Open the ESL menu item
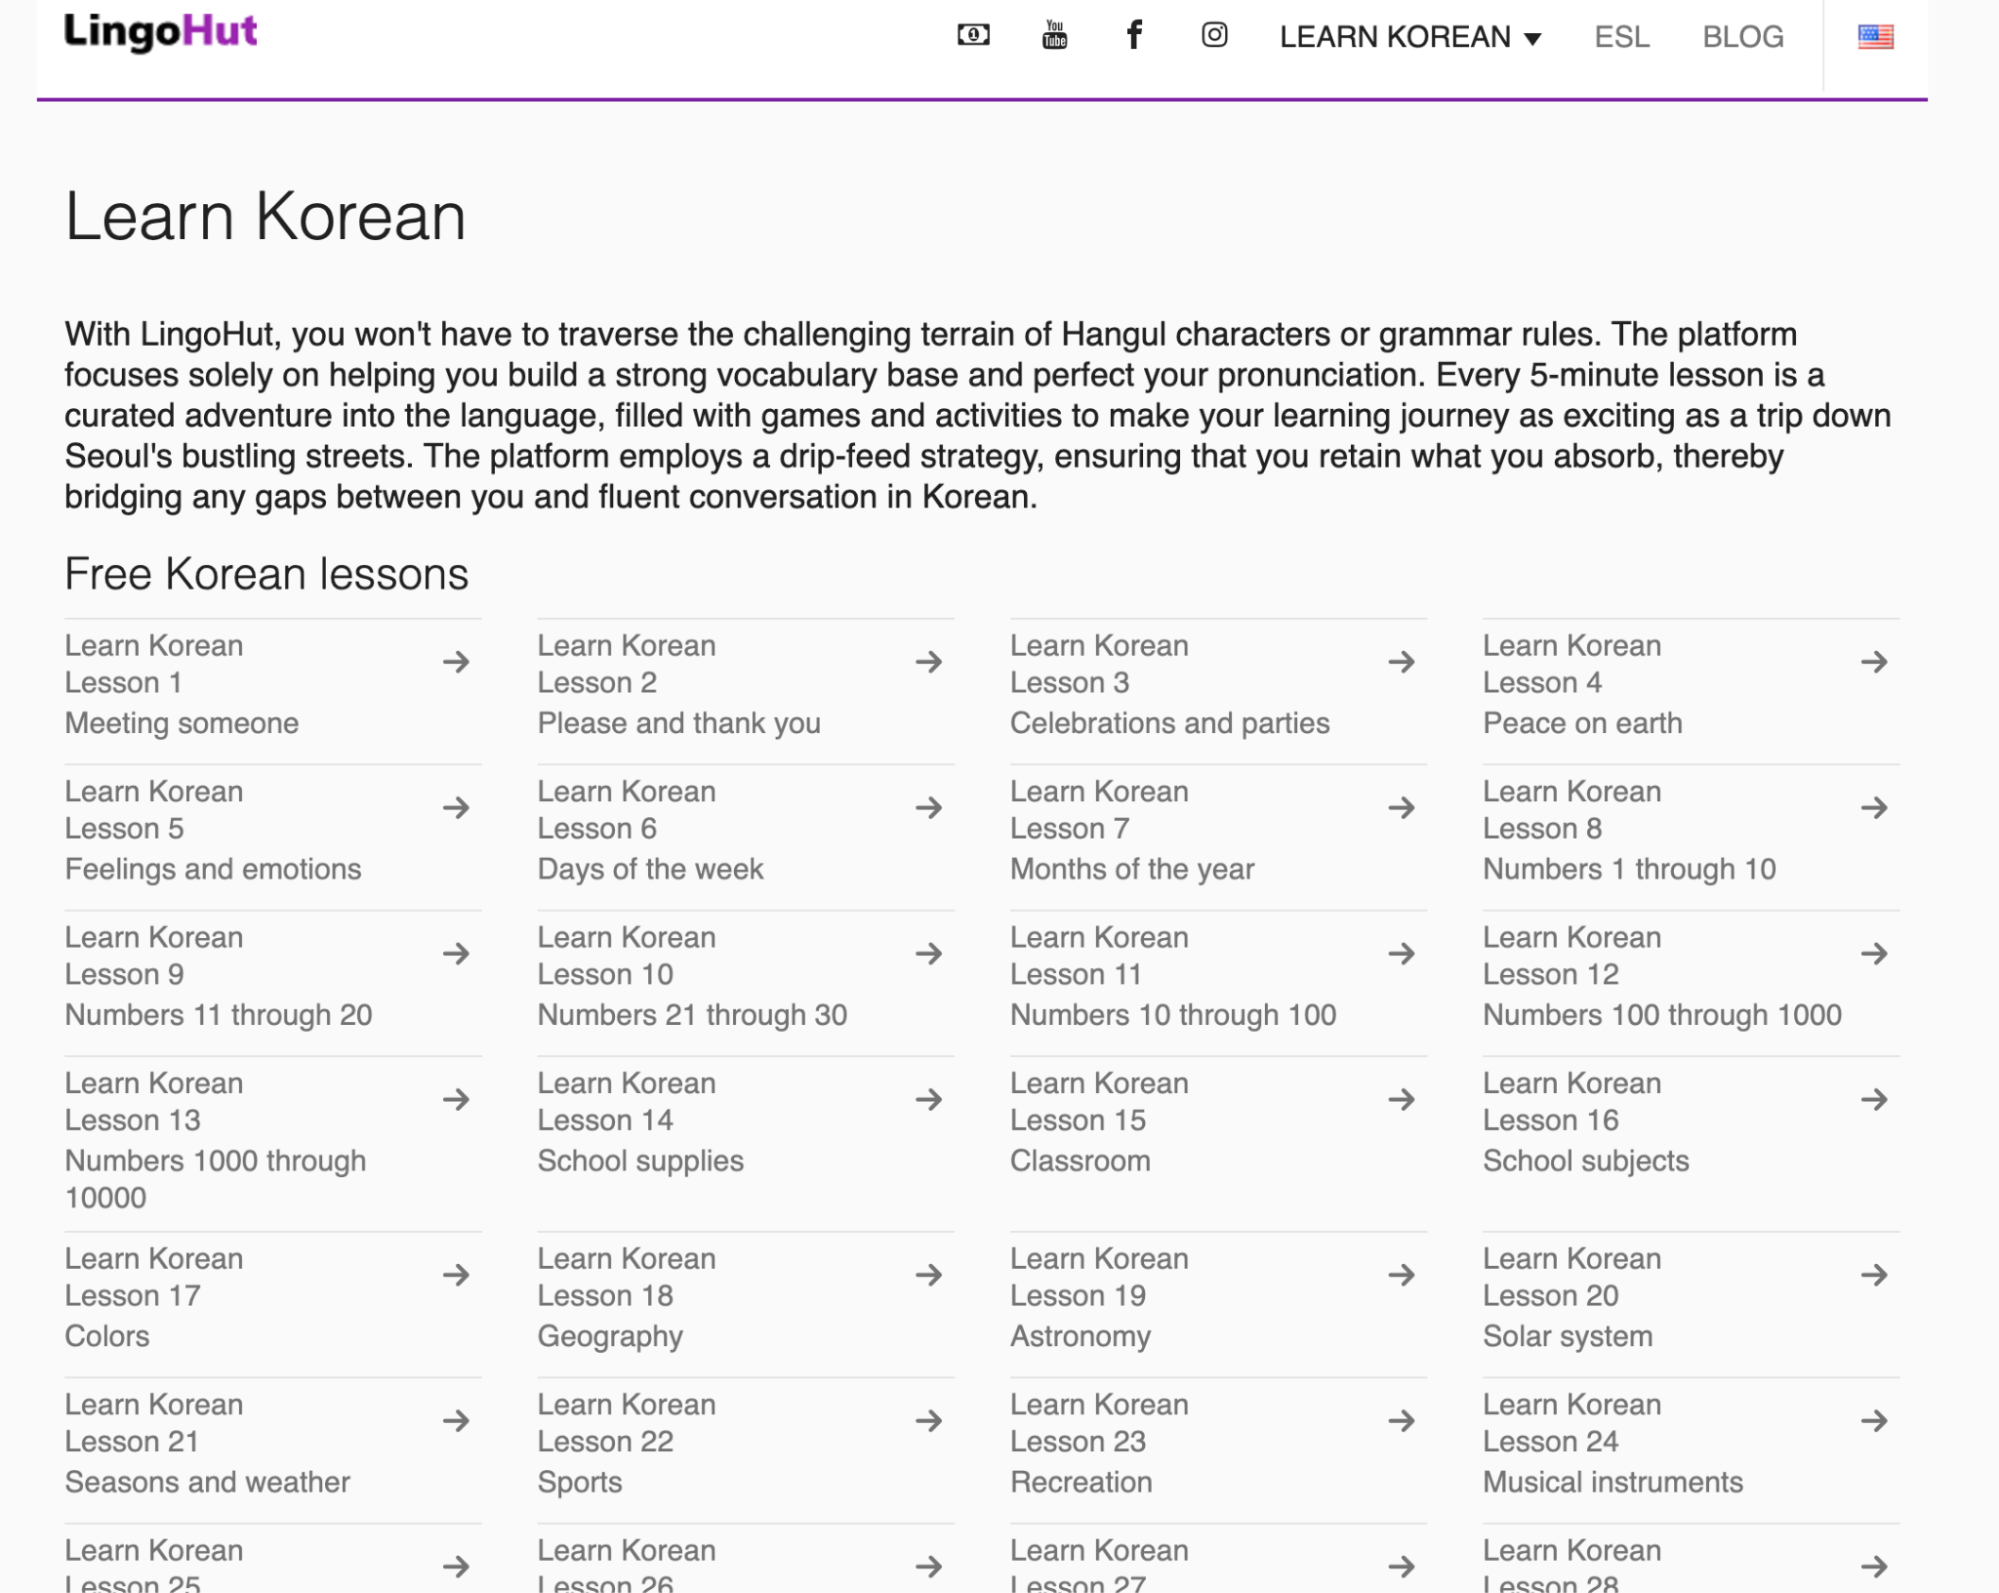The height and width of the screenshot is (1593, 1999). click(x=1621, y=37)
